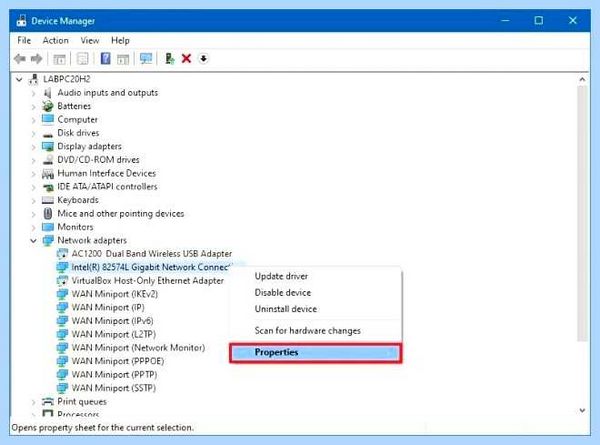600x445 pixels.
Task: Click the Disable device down-arrow toolbar icon
Action: click(x=204, y=59)
